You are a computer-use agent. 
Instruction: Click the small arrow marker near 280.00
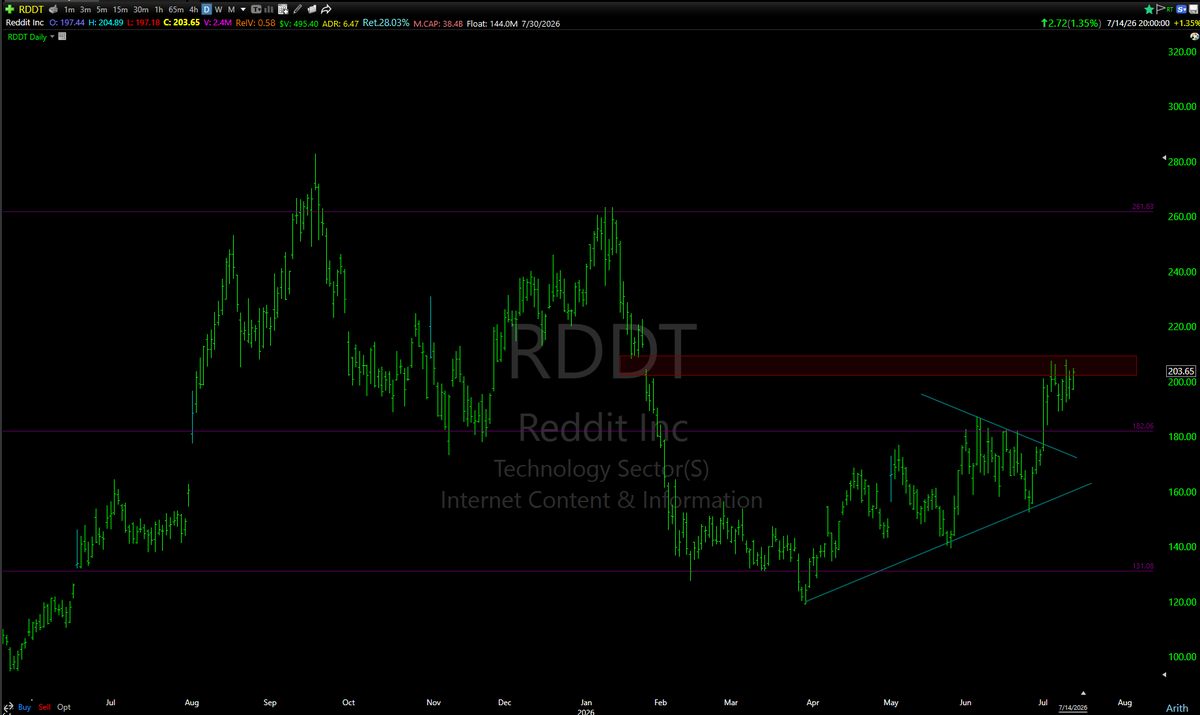[1163, 158]
